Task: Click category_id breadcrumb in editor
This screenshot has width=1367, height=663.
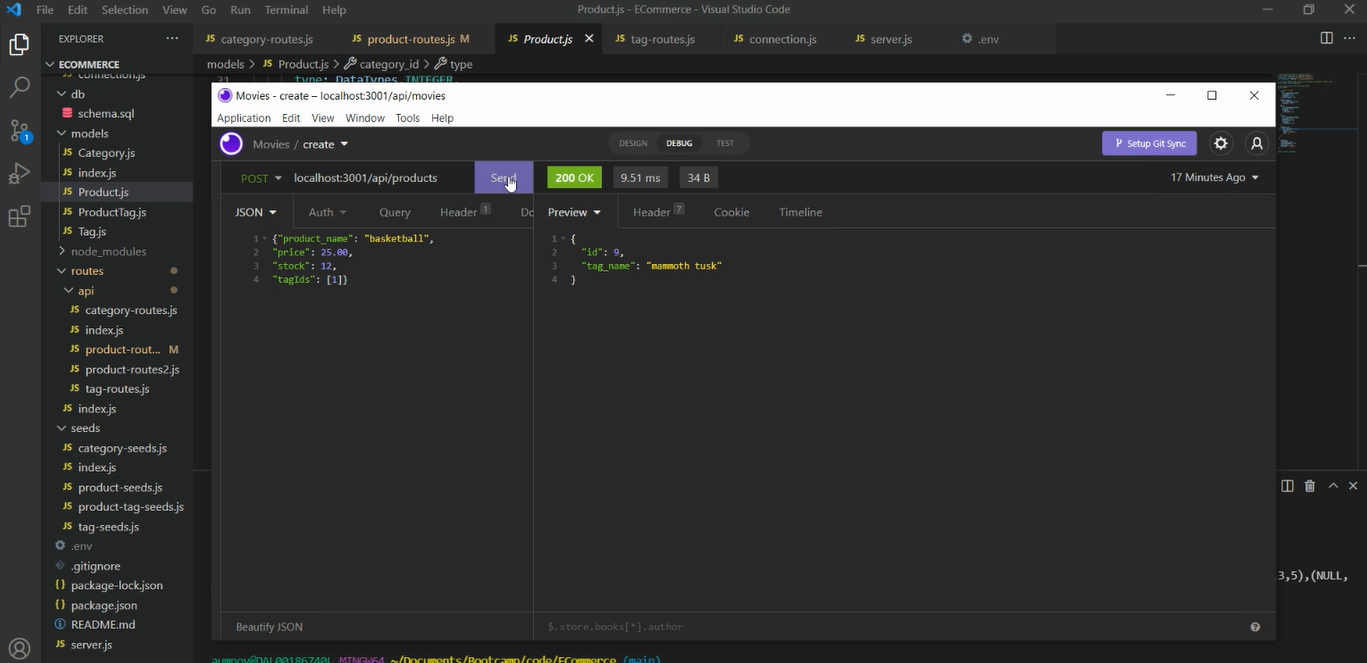Action: pos(389,64)
